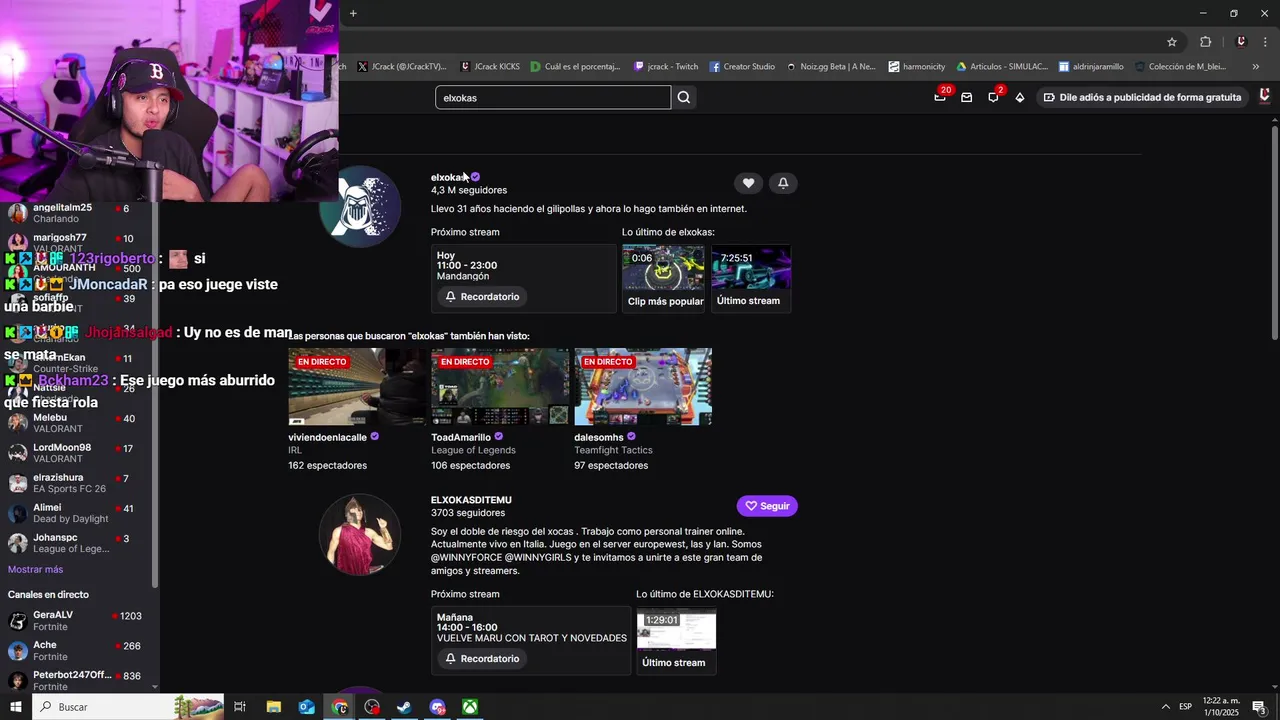The width and height of the screenshot is (1280, 720).
Task: Open the elxokas channel name link
Action: 449,177
